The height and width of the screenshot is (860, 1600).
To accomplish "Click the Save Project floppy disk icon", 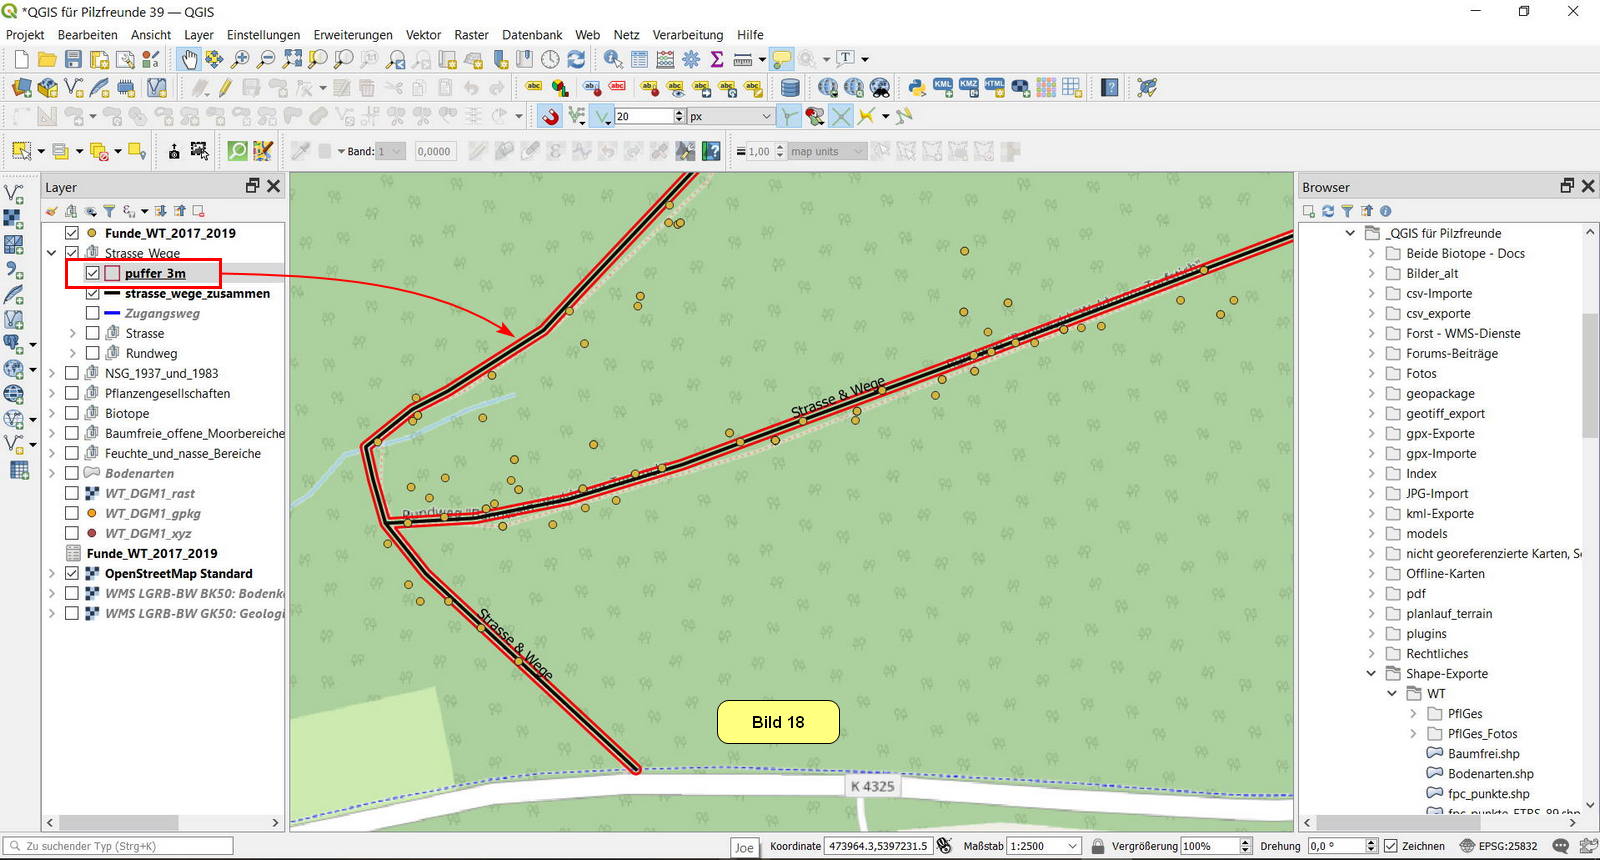I will point(73,60).
